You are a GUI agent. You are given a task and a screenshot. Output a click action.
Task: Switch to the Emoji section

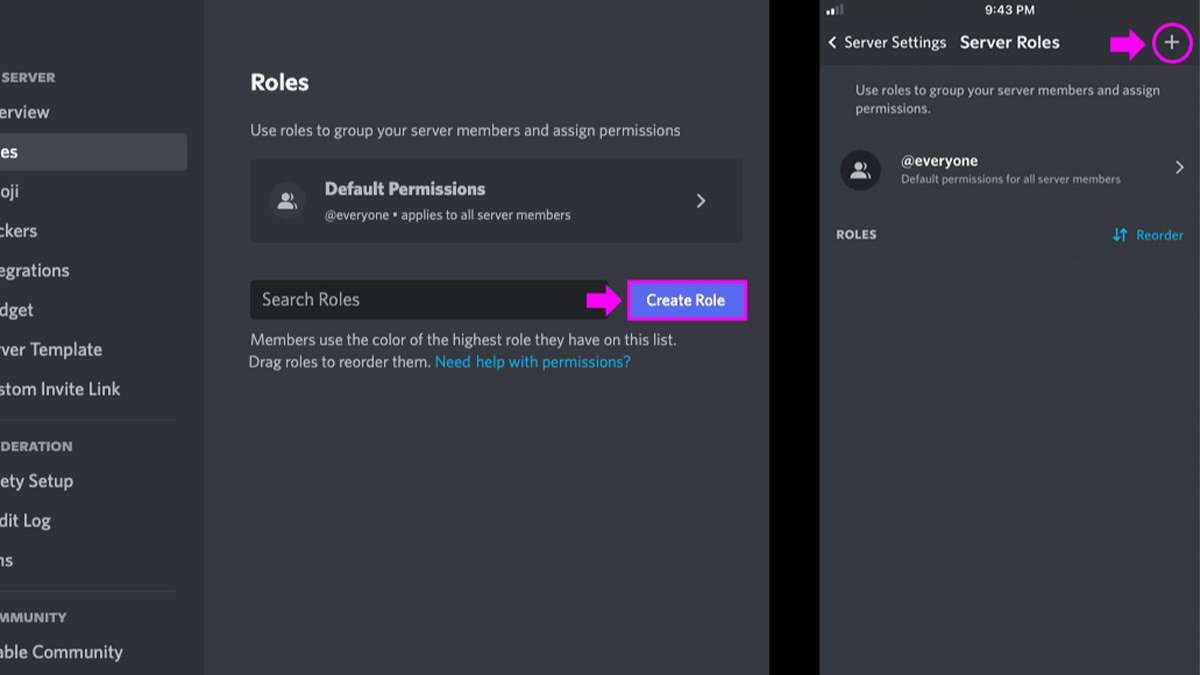pos(18,191)
